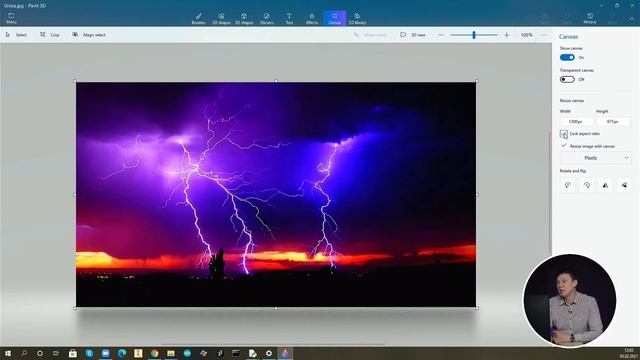Choose the Crop tool

click(50, 35)
